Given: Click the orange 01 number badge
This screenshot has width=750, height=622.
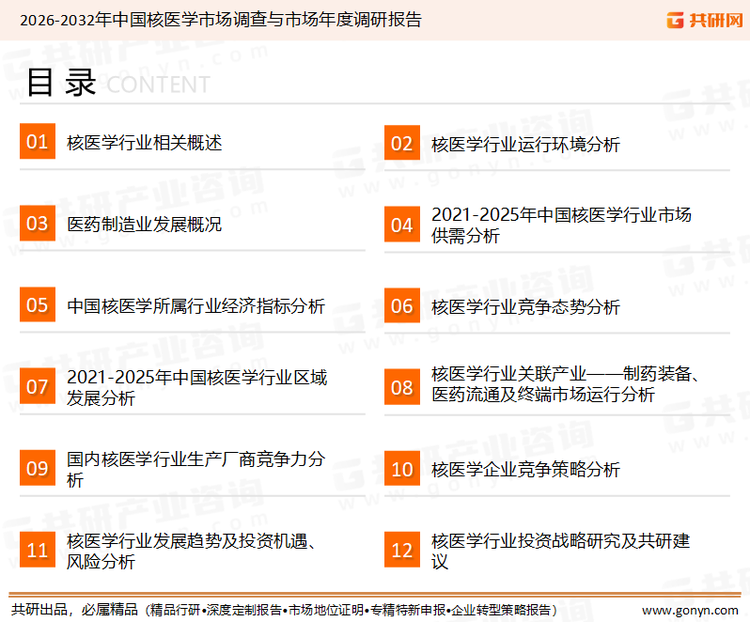Looking at the screenshot, I should coord(37,141).
